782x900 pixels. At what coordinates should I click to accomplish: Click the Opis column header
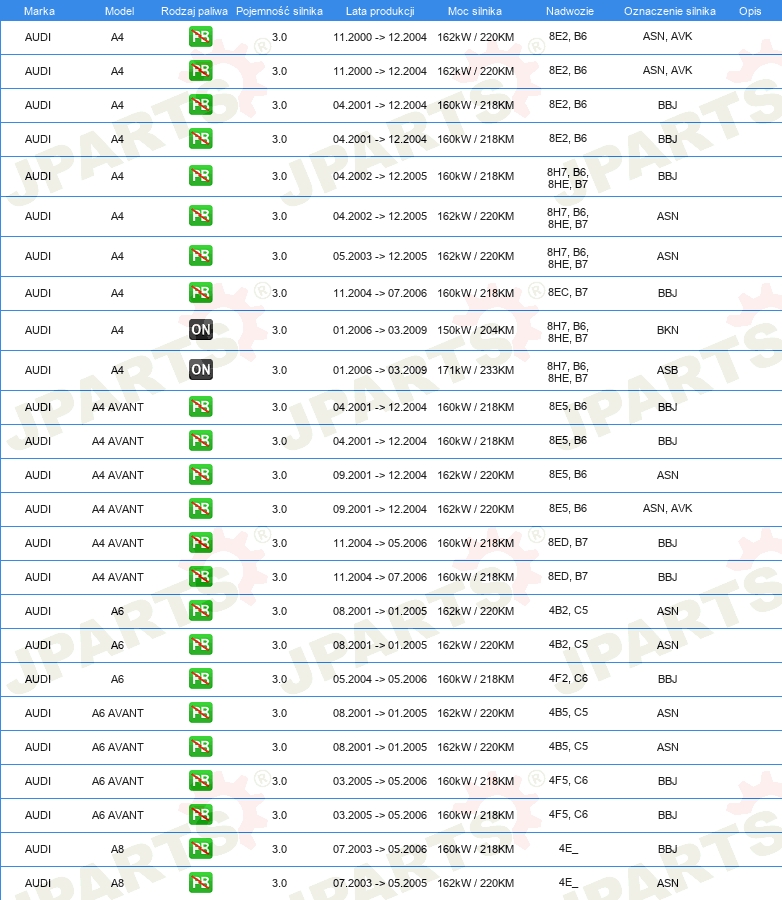[750, 11]
